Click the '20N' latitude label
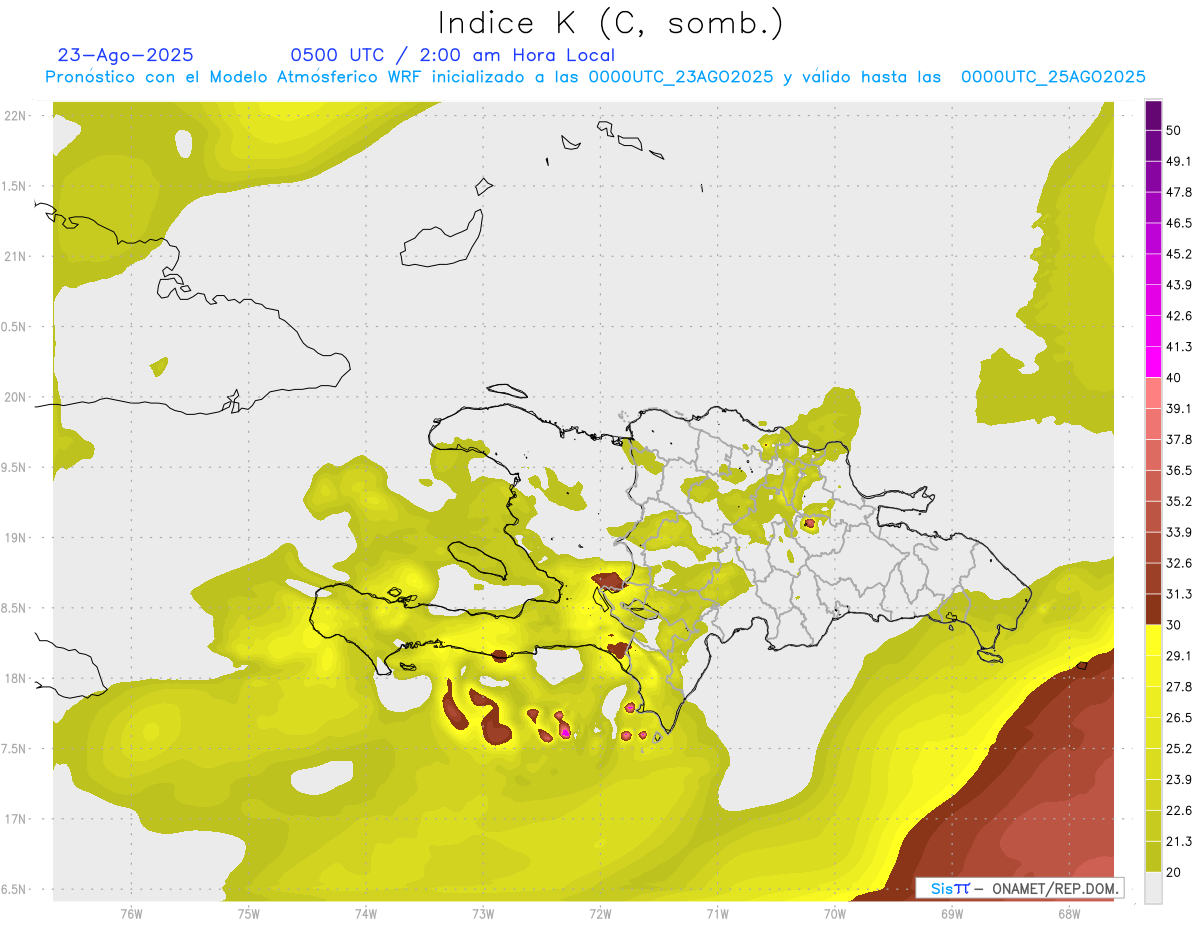The height and width of the screenshot is (927, 1200). [x=15, y=397]
